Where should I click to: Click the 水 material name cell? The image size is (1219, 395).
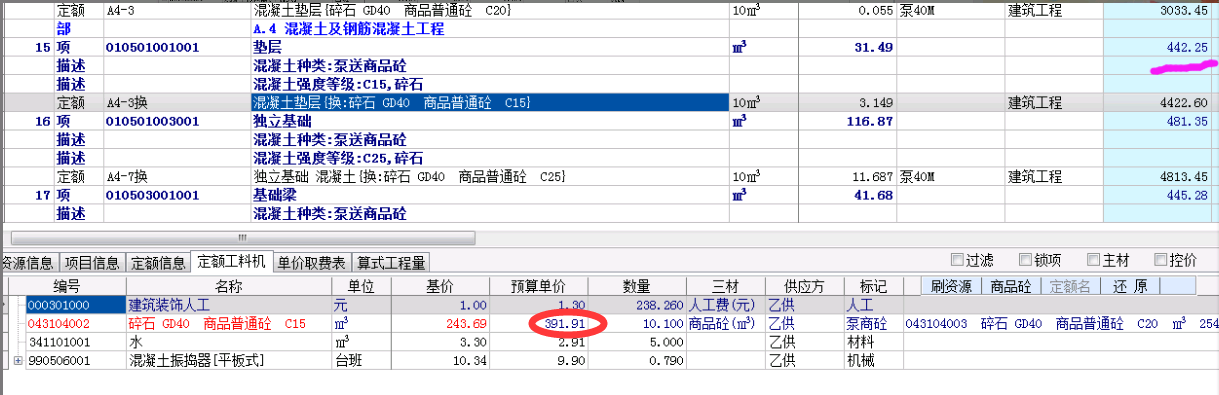pos(229,341)
